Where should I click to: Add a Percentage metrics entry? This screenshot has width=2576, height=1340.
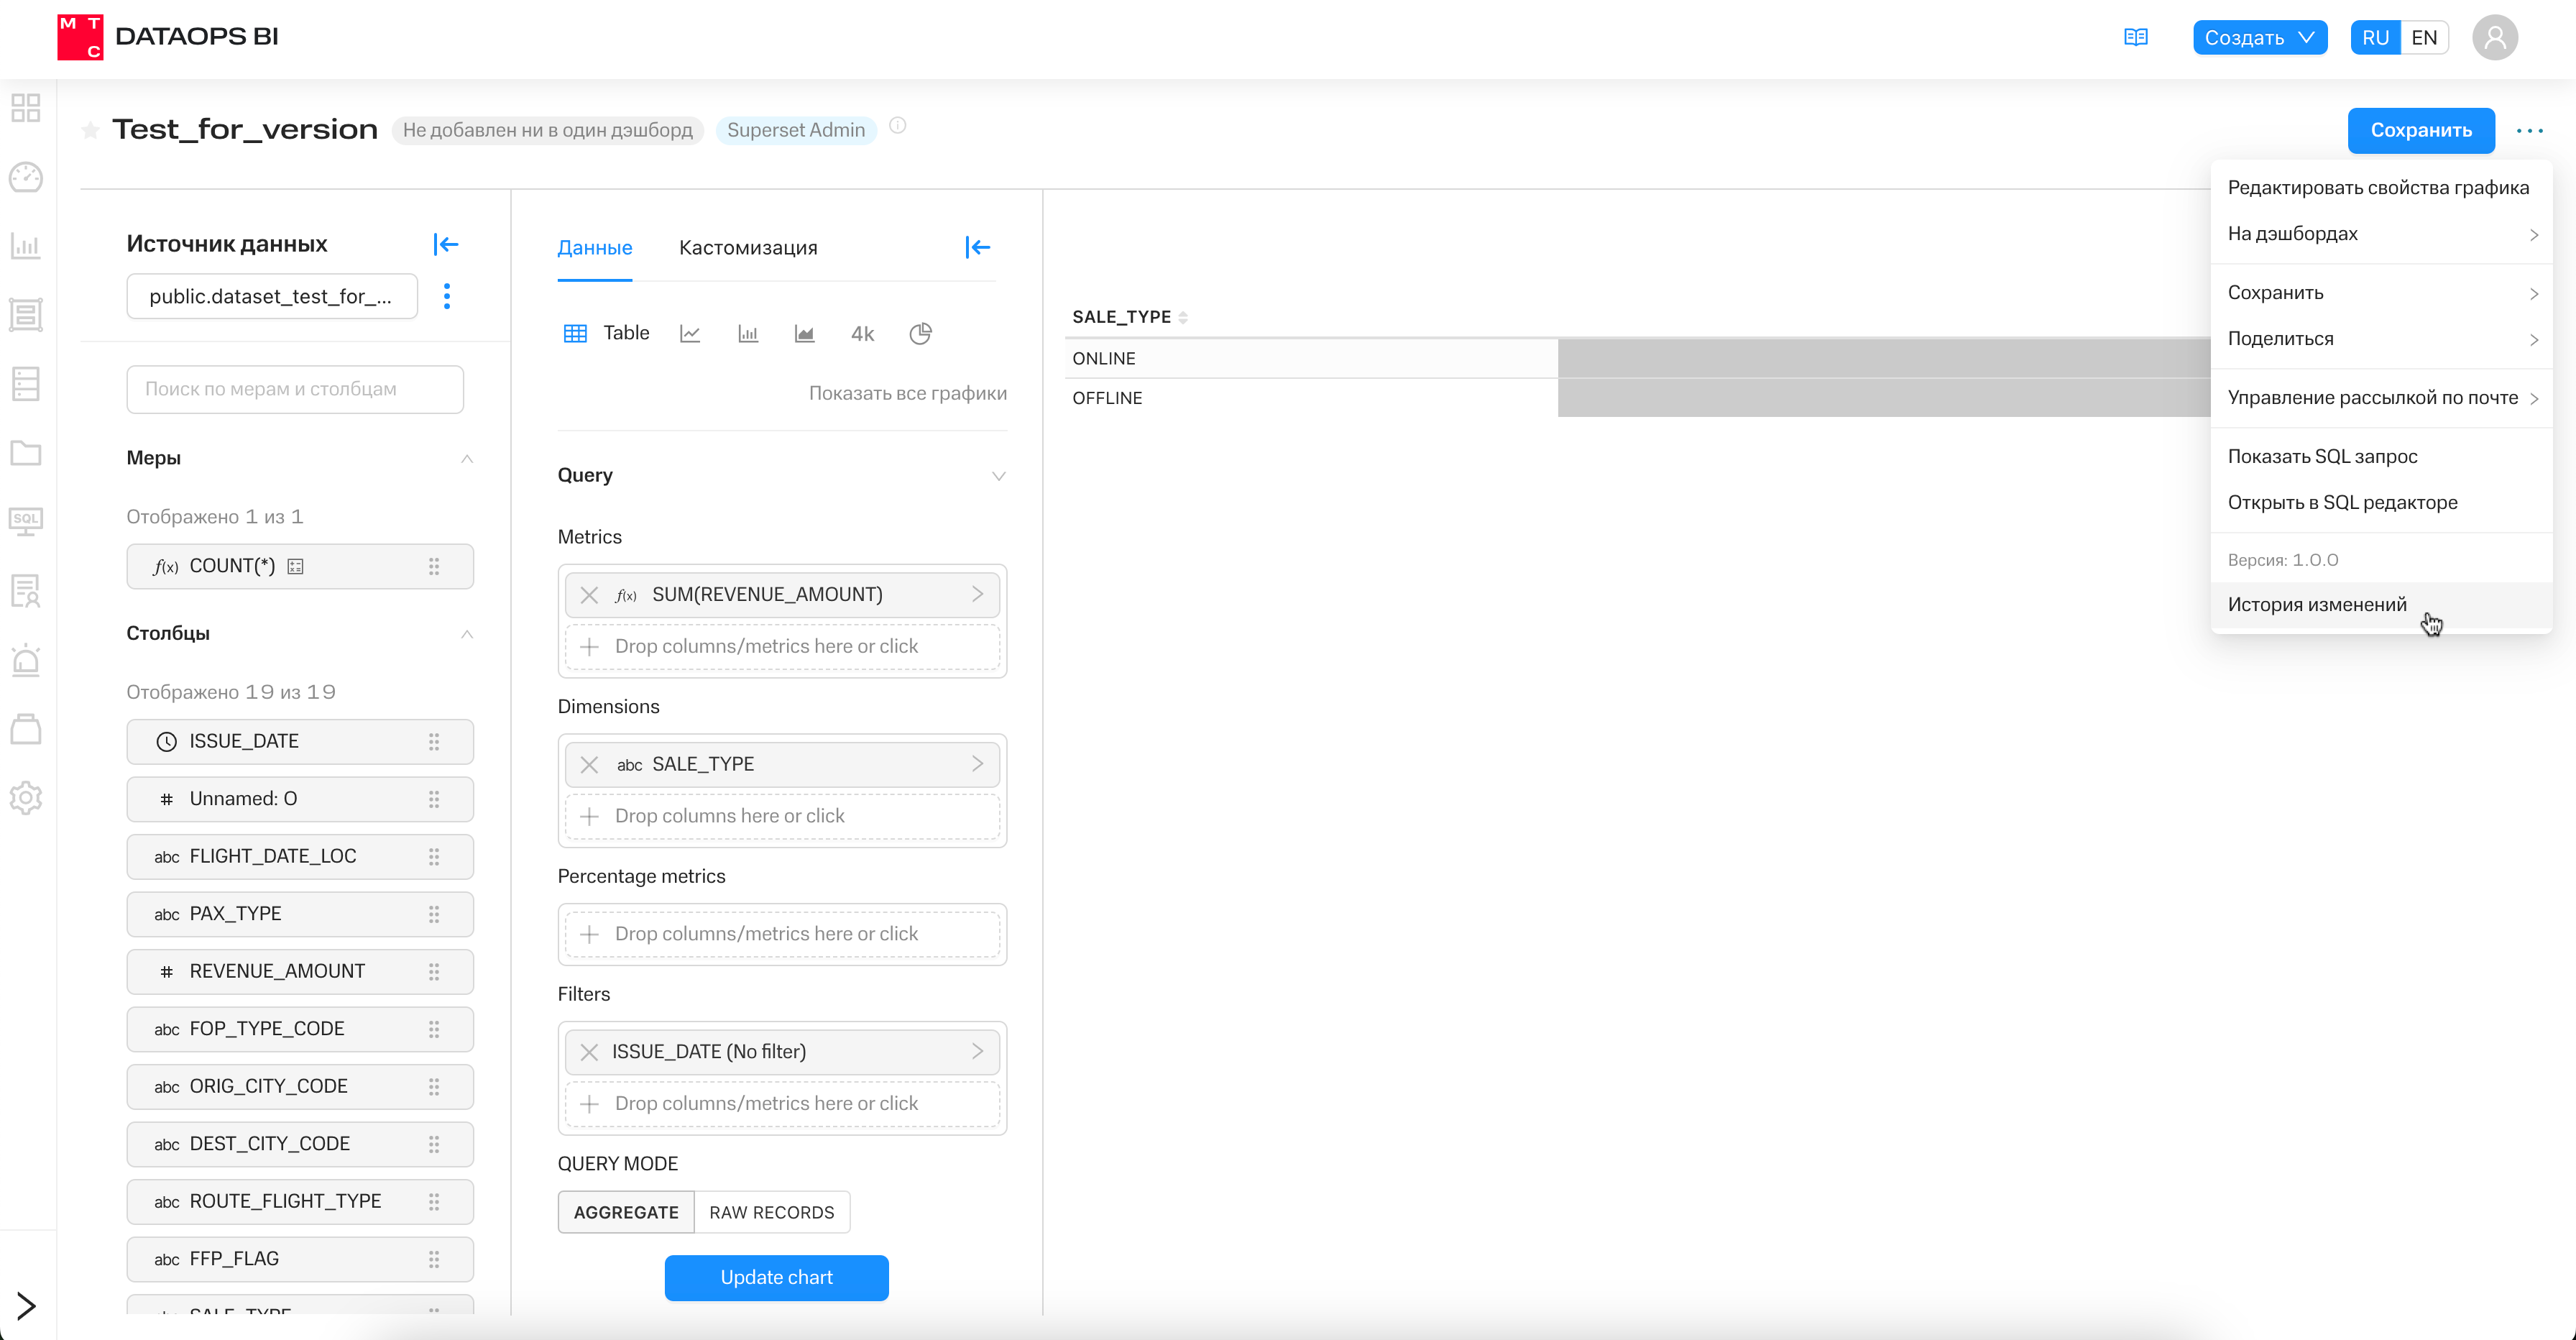click(782, 934)
